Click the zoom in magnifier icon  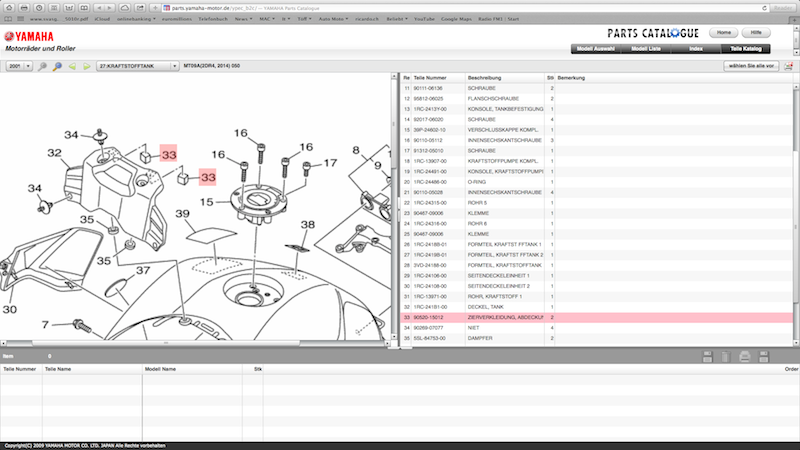point(57,66)
